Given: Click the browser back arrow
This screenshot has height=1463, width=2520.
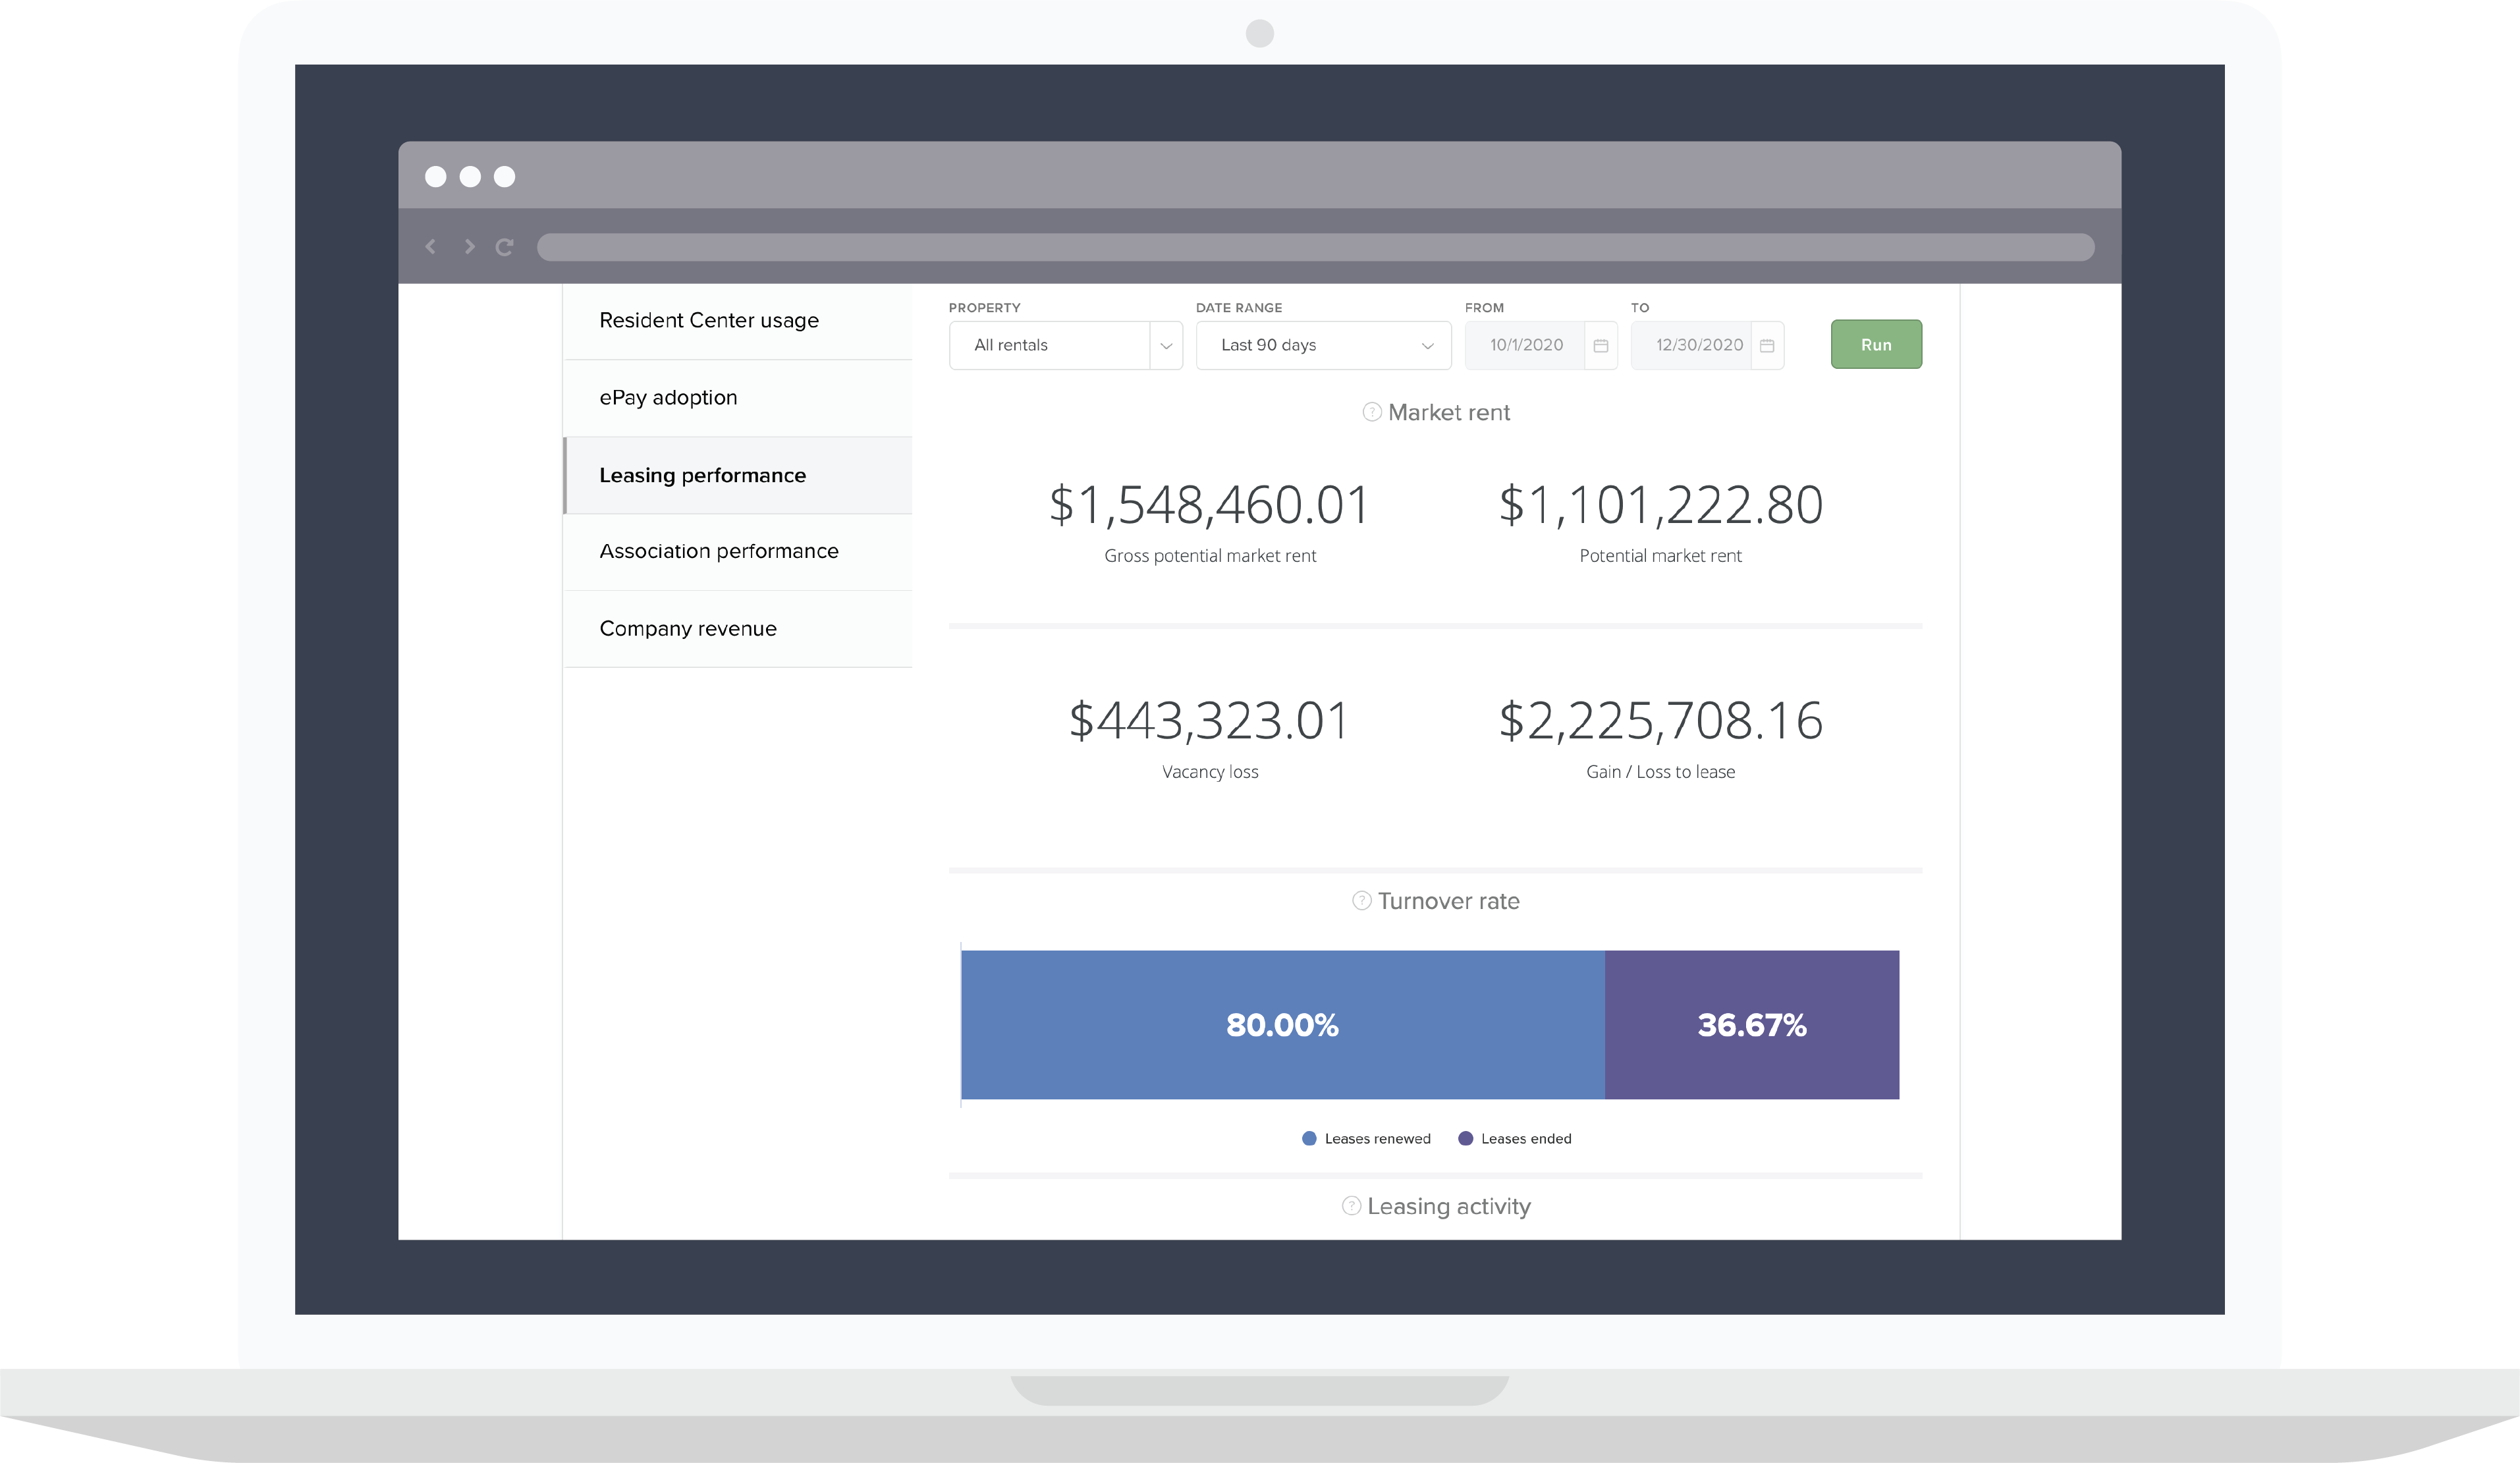Looking at the screenshot, I should click(431, 246).
